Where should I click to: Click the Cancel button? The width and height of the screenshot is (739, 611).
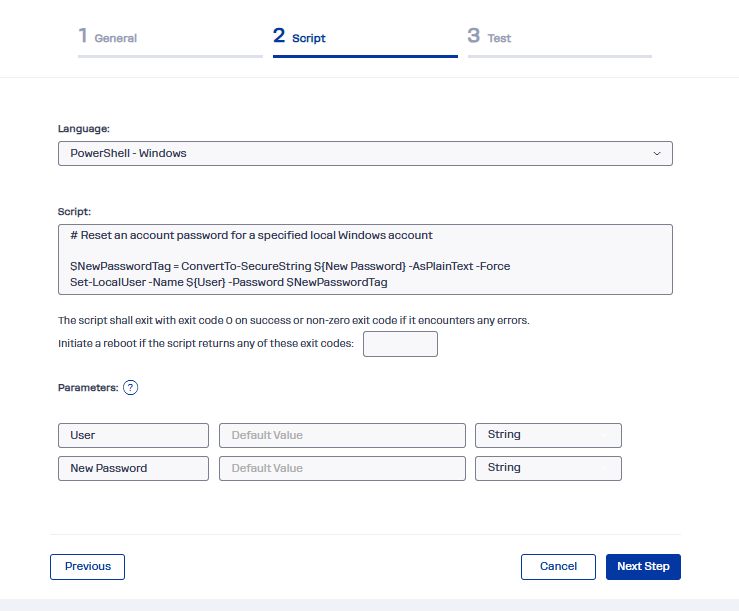click(558, 567)
